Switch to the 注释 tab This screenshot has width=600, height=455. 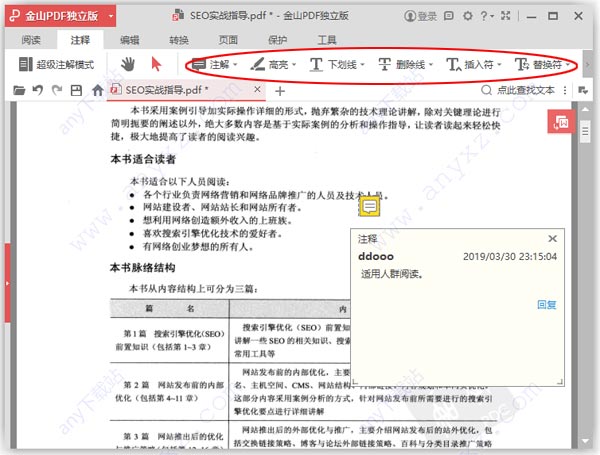click(80, 40)
